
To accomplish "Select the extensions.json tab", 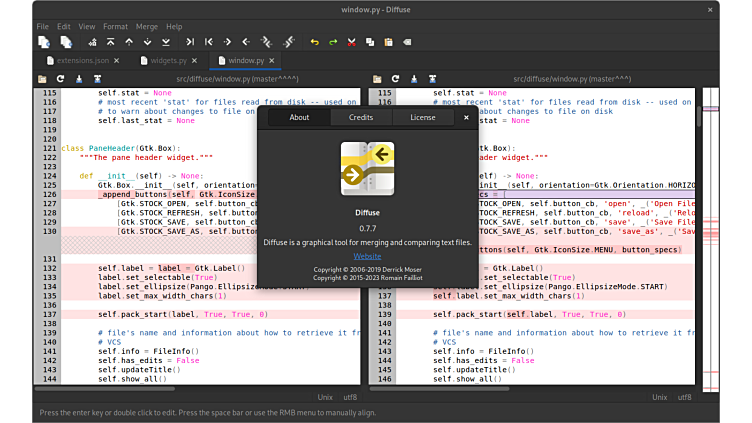I will pyautogui.click(x=82, y=61).
